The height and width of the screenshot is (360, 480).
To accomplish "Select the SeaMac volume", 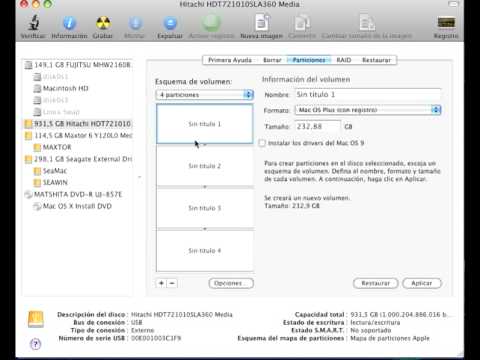I will pyautogui.click(x=50, y=171).
